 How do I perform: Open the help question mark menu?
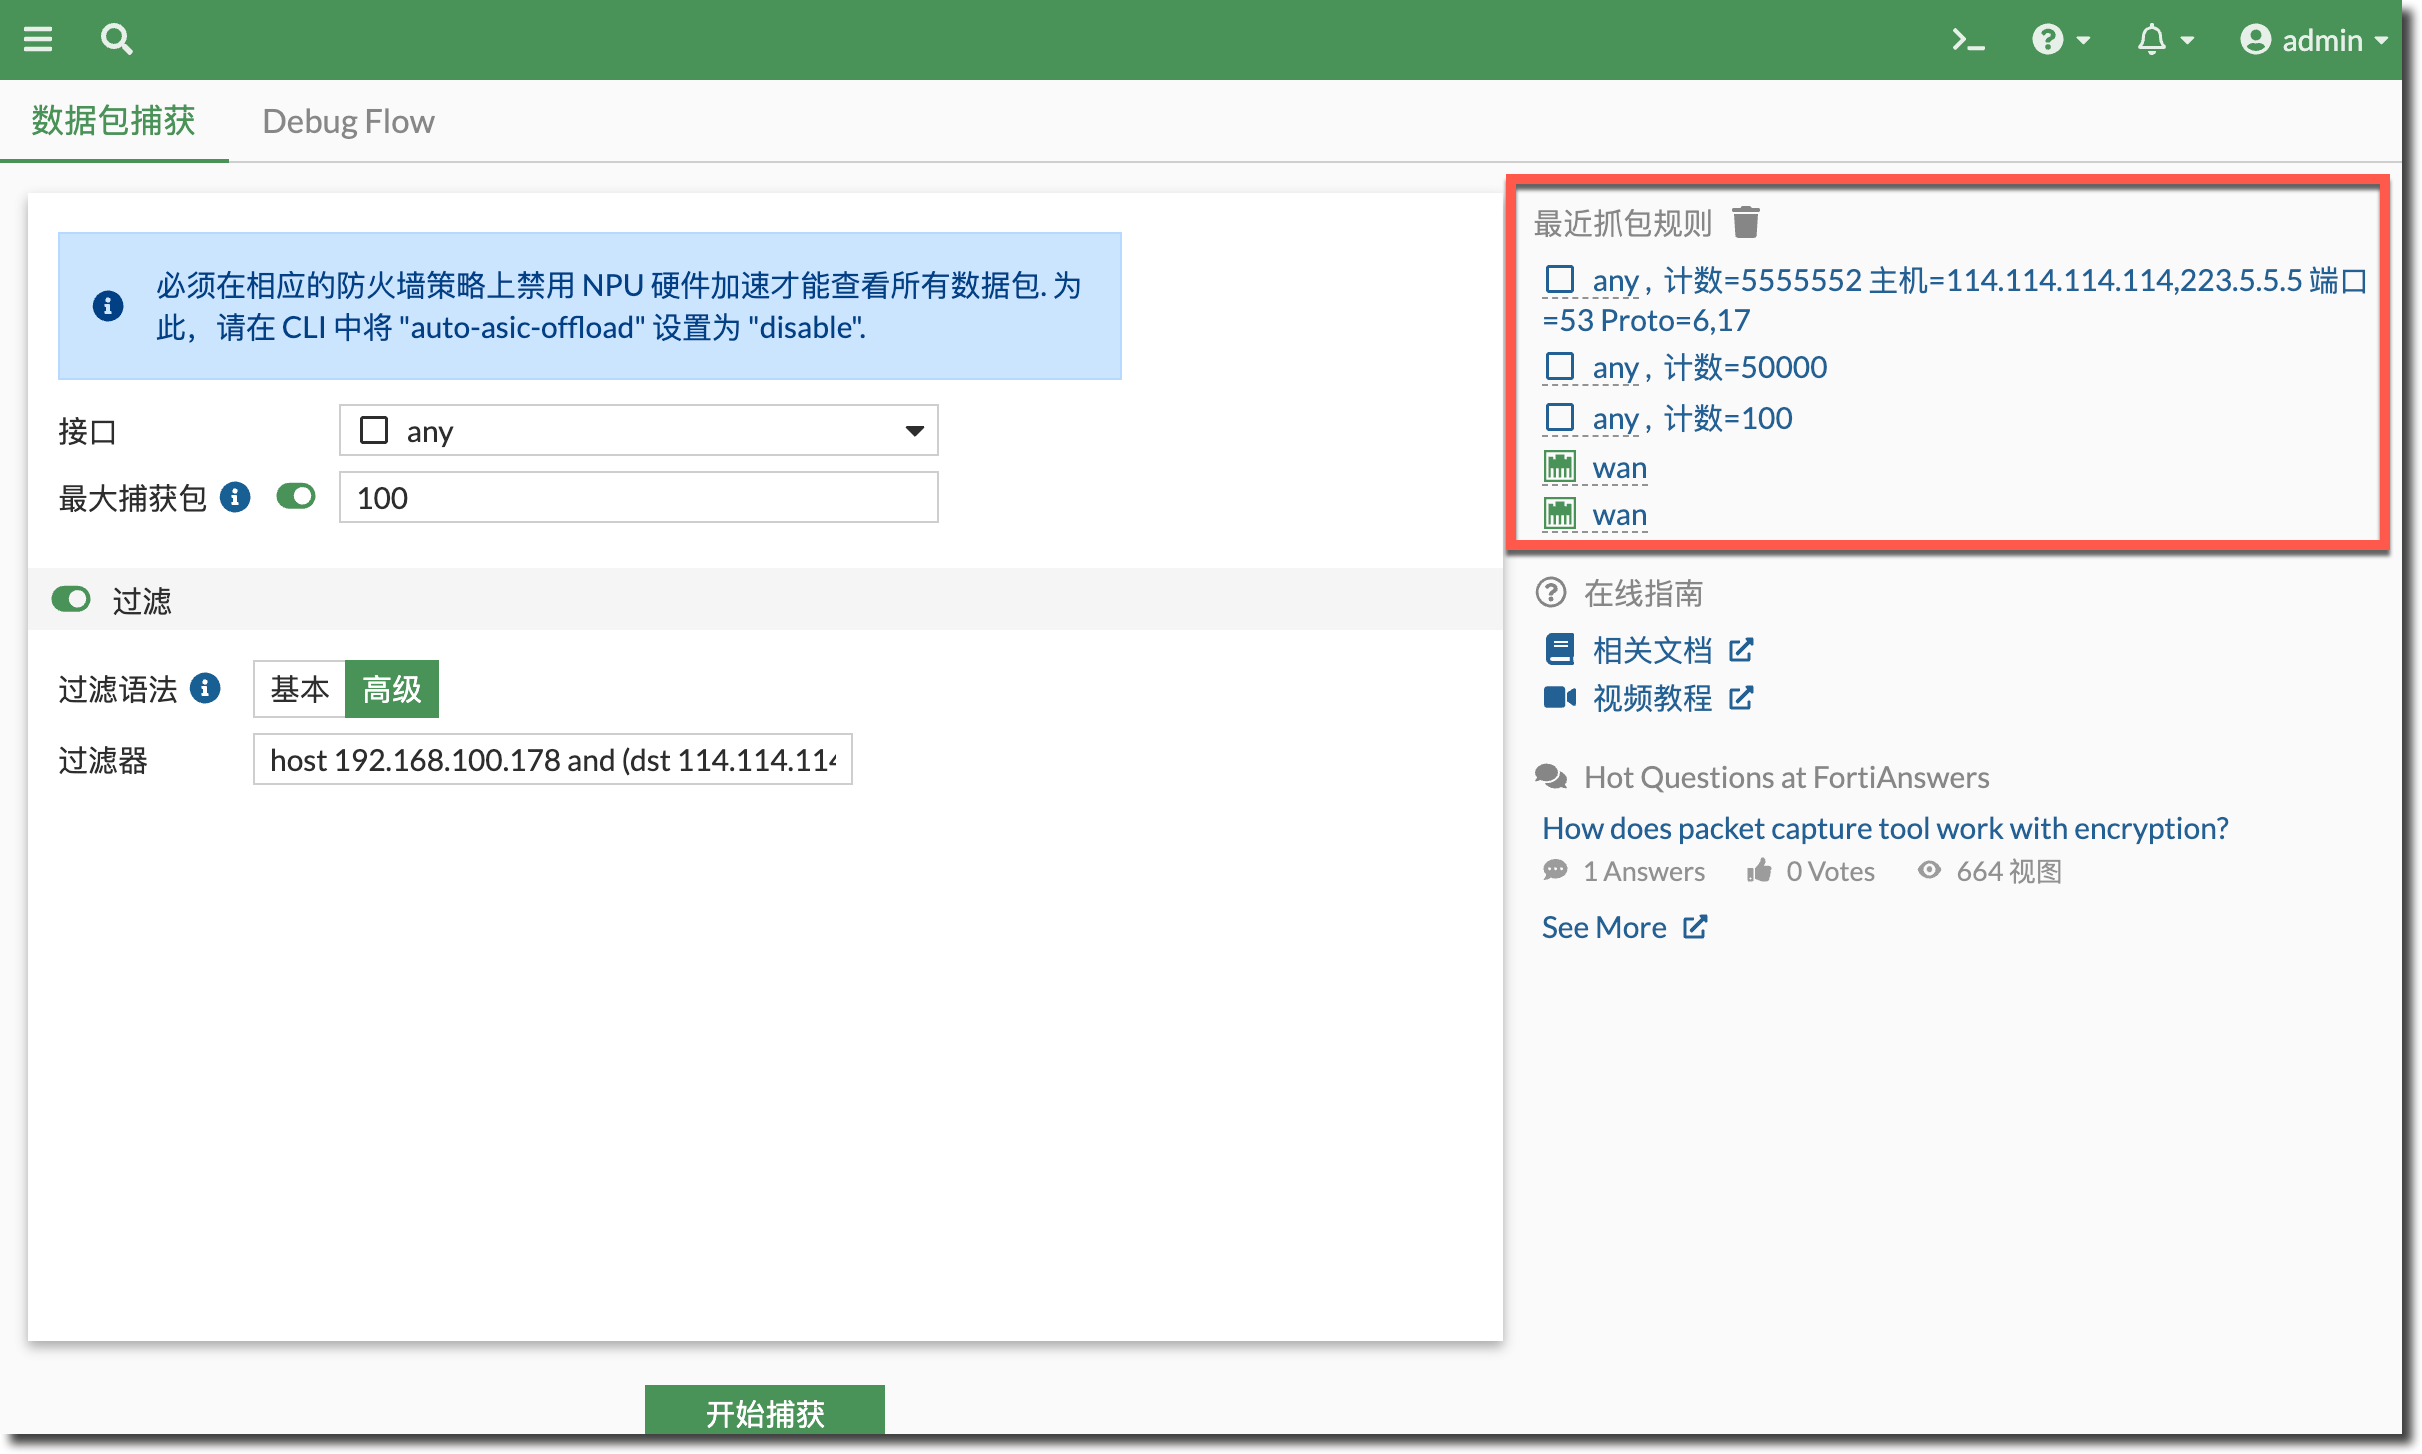point(2060,40)
